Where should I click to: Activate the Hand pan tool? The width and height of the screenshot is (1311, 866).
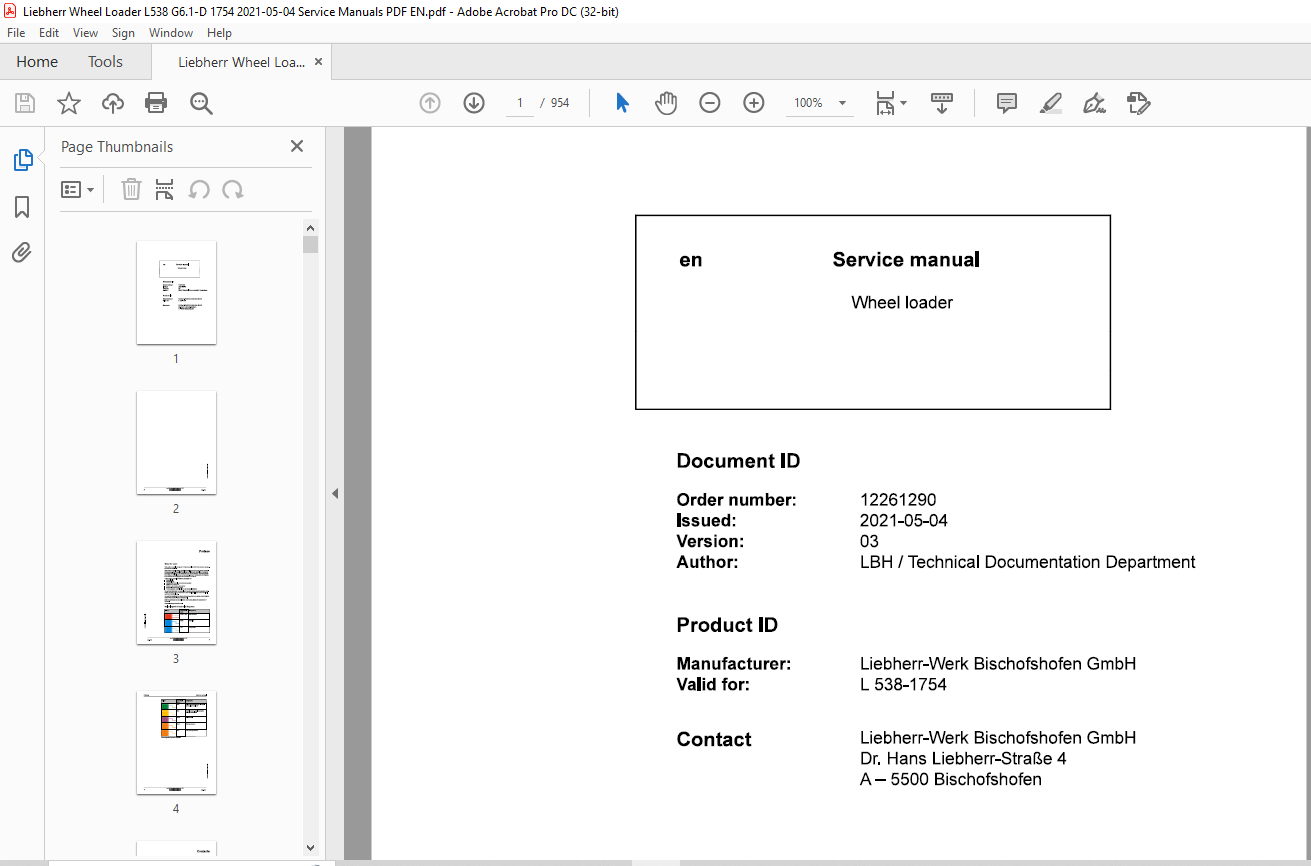click(x=666, y=103)
